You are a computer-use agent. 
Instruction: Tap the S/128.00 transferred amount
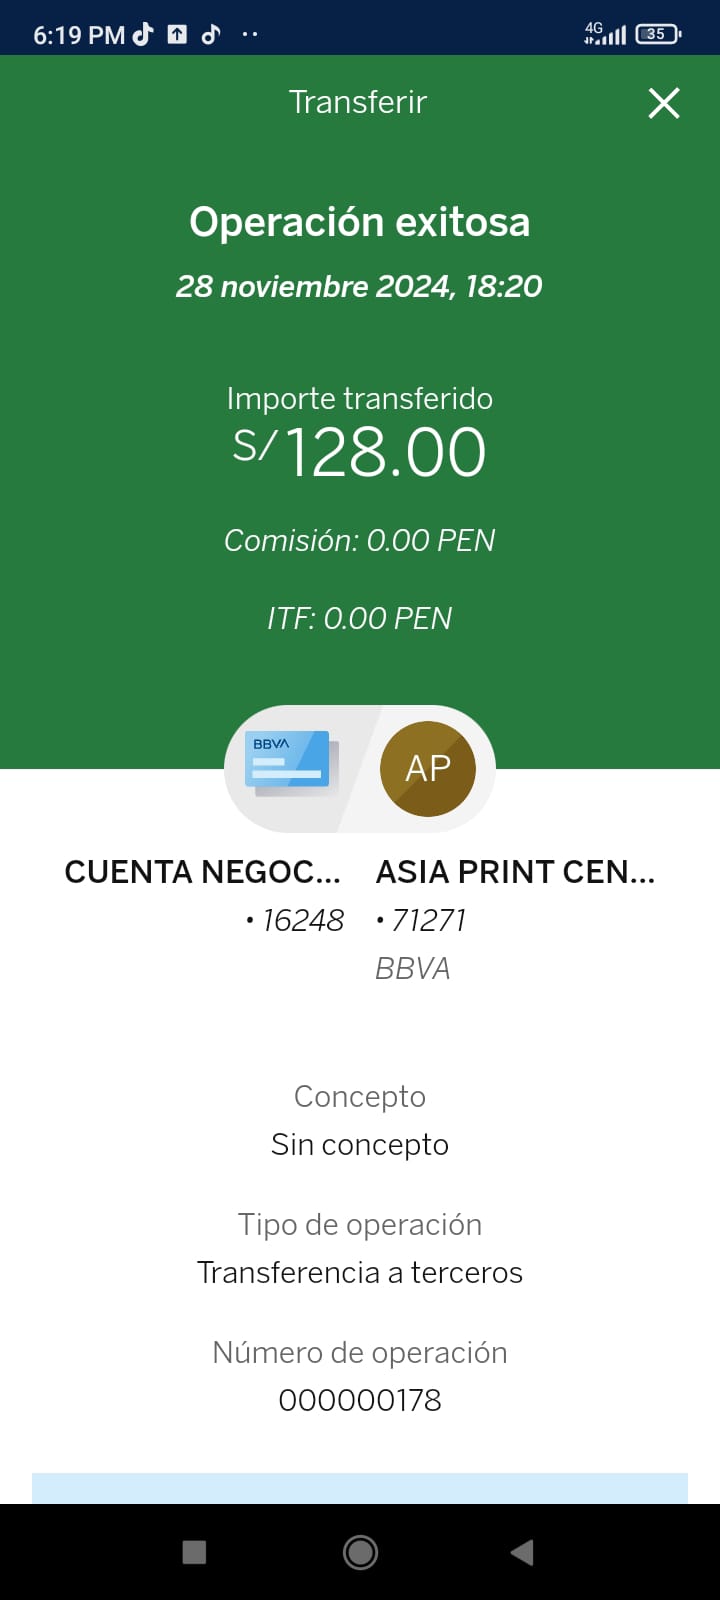point(360,452)
